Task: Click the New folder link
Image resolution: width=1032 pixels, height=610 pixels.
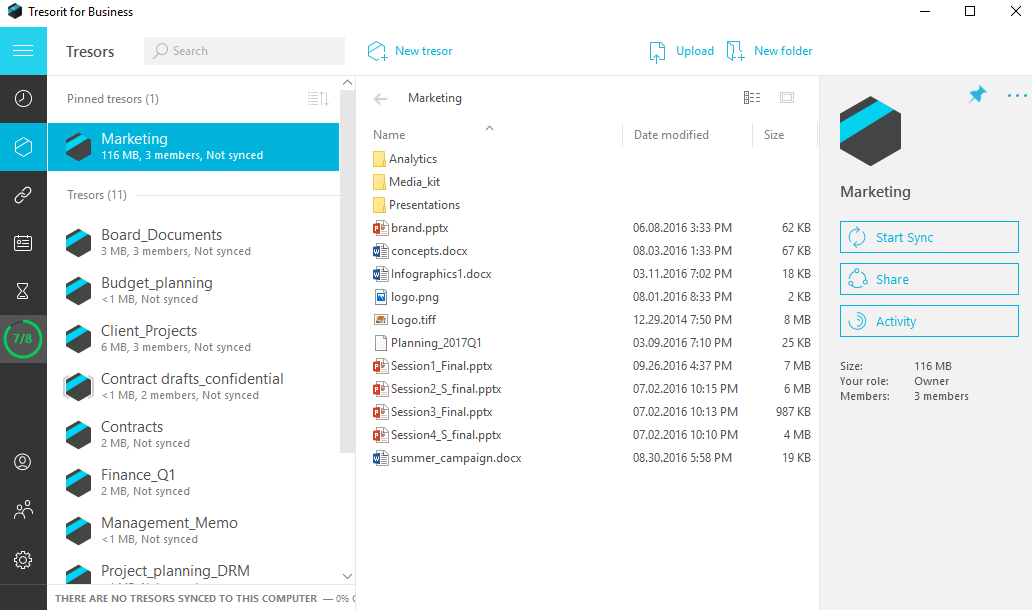Action: pos(783,51)
